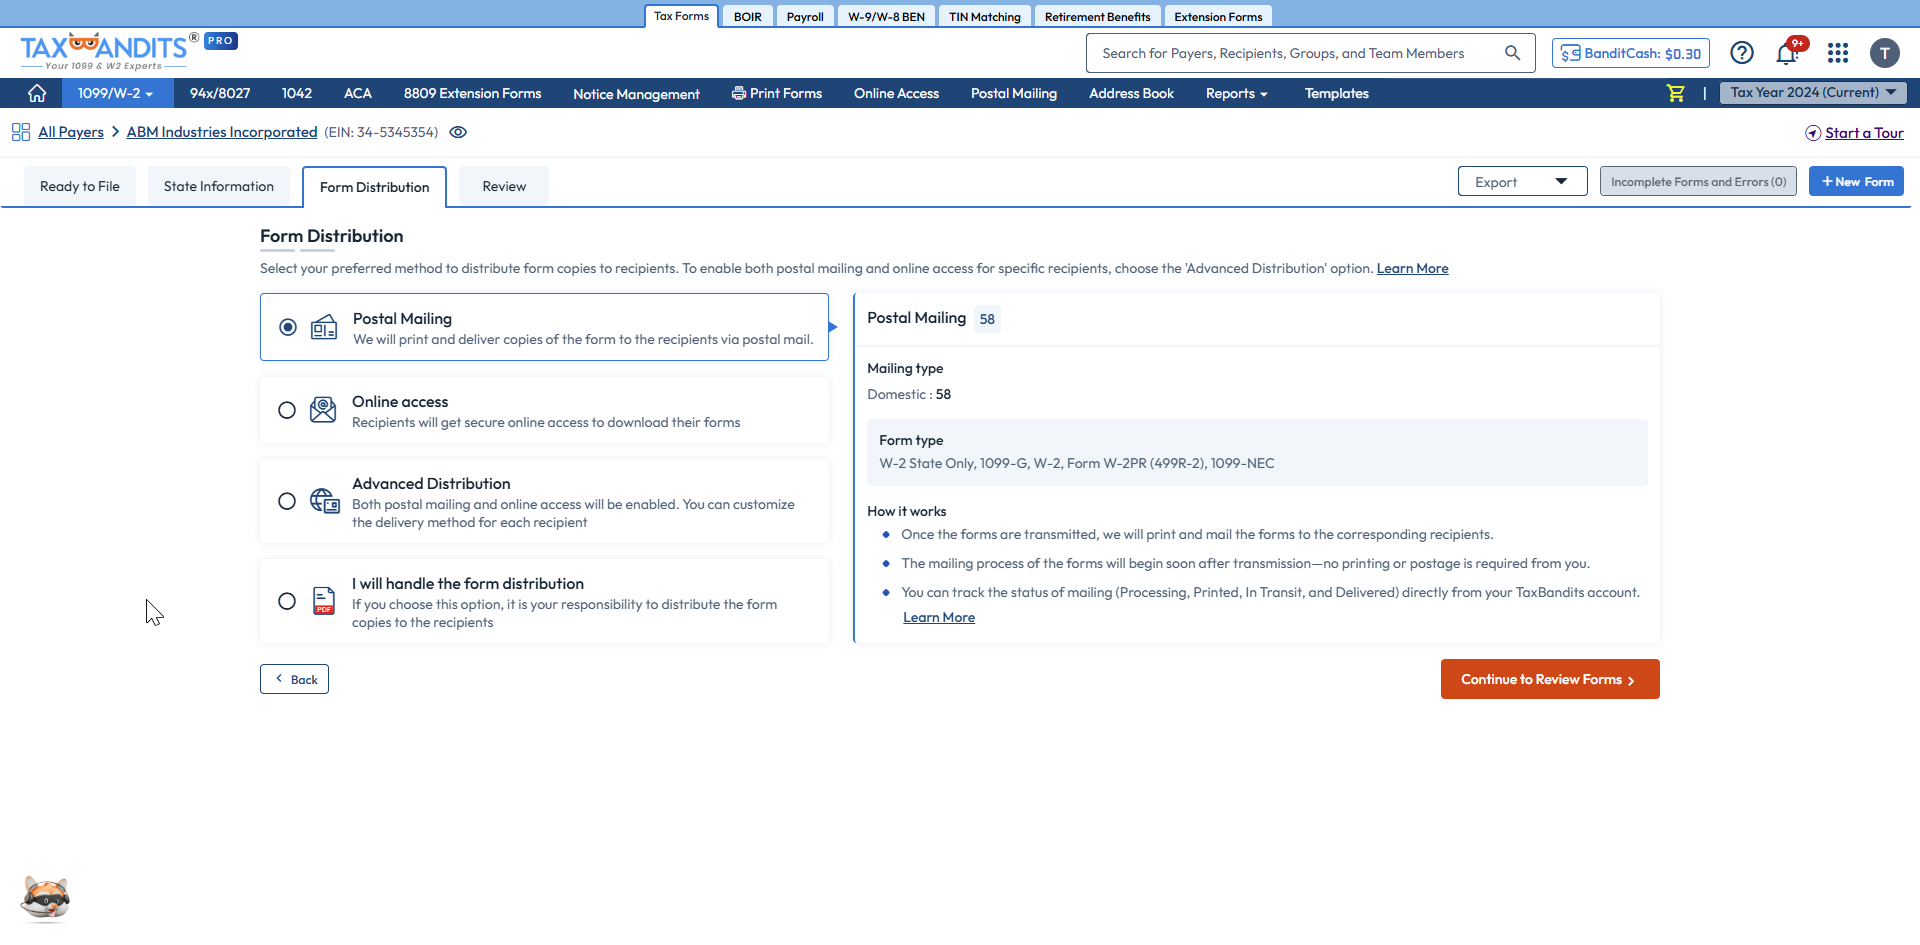
Task: Open the W-9/W-8 BEN top tab
Action: 887,17
